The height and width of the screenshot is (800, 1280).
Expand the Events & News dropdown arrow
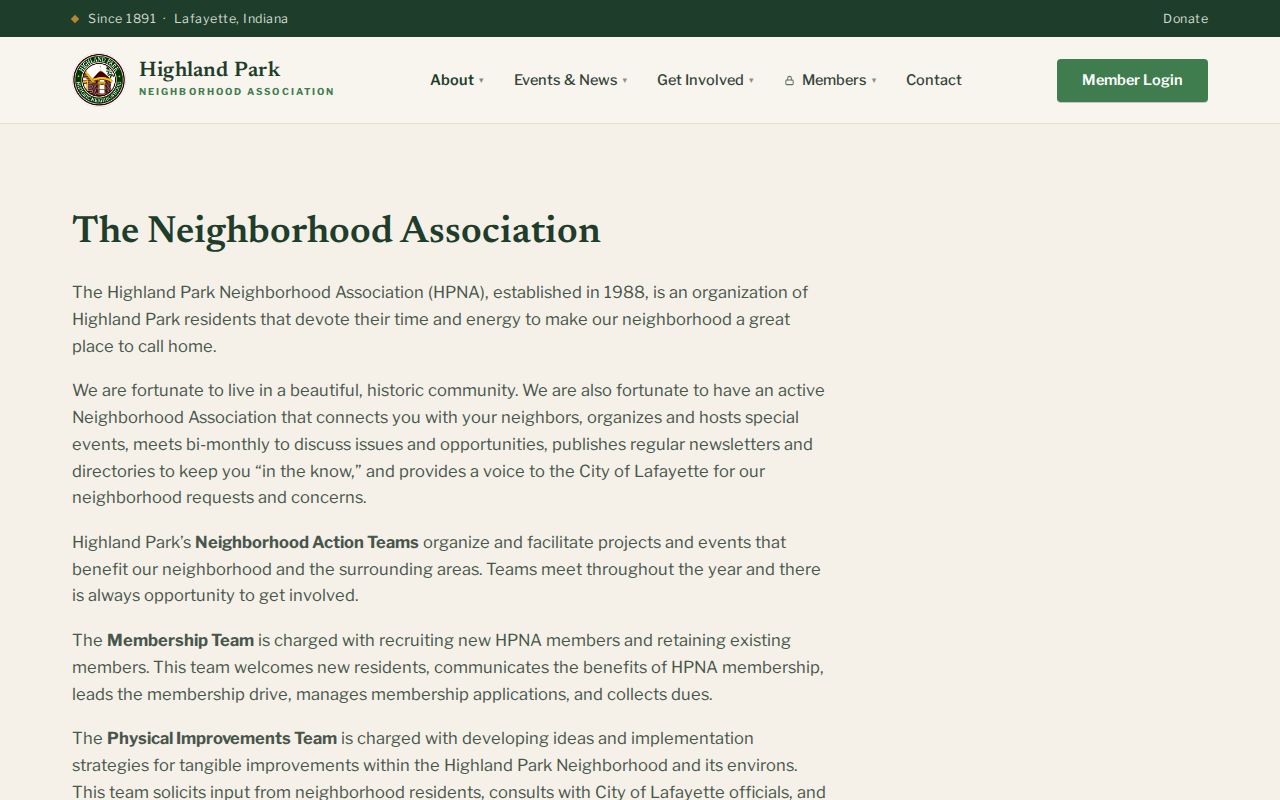pos(625,81)
